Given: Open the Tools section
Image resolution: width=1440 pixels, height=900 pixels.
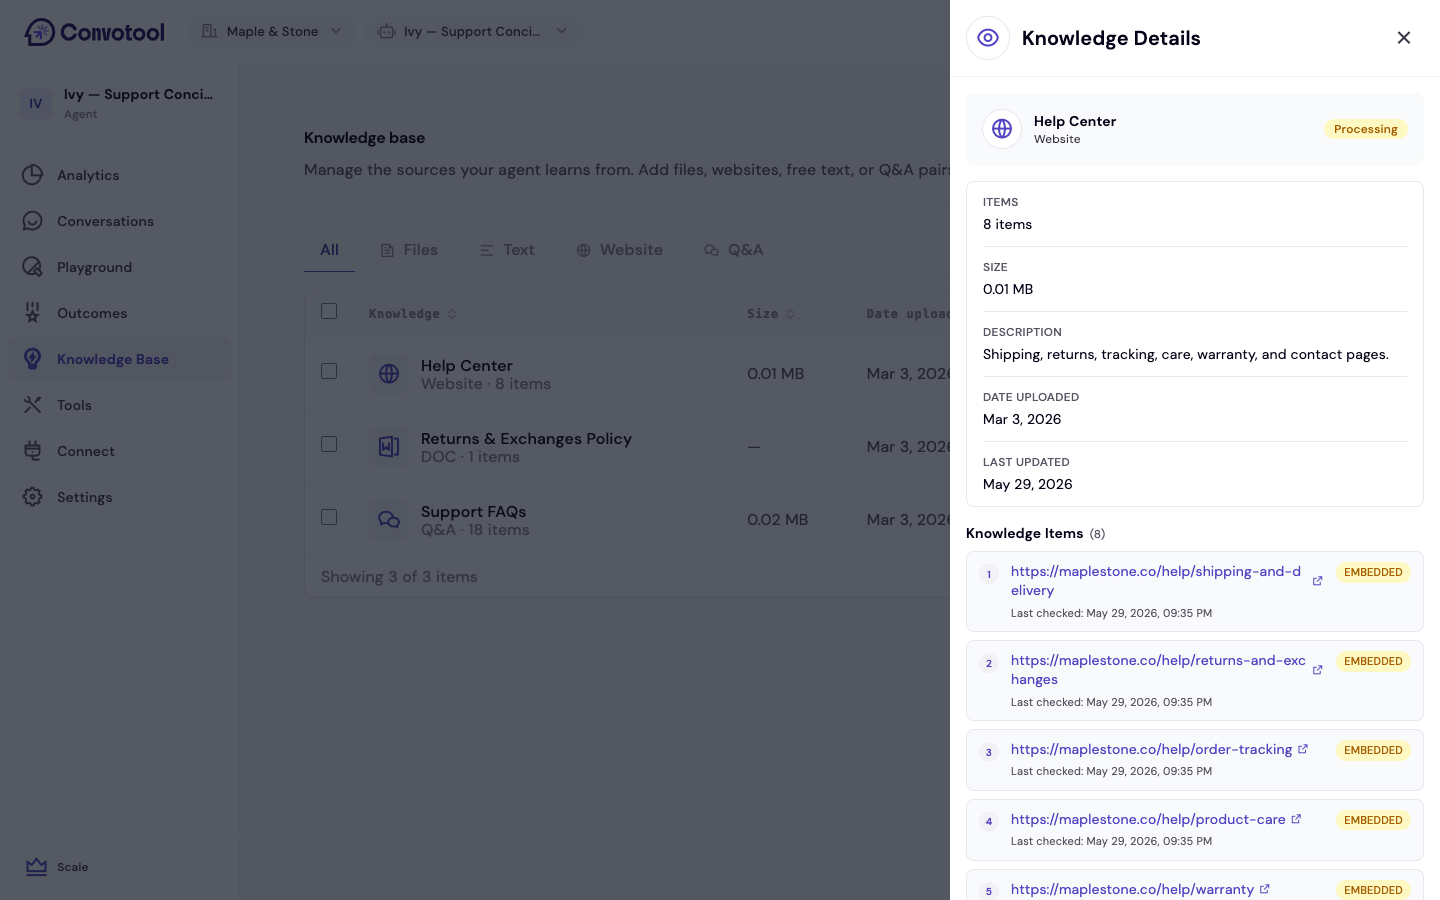Looking at the screenshot, I should coord(119,405).
